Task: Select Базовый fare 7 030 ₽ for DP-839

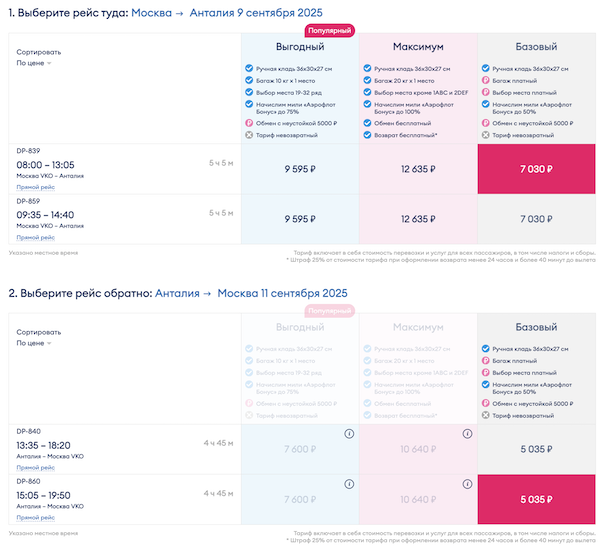Action: [x=538, y=169]
